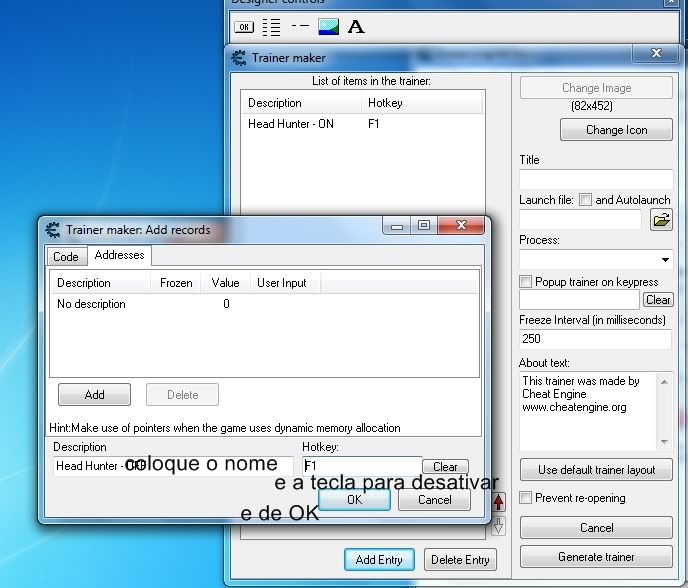Select the image control in designer toolbar
The height and width of the screenshot is (588, 688).
click(x=328, y=27)
